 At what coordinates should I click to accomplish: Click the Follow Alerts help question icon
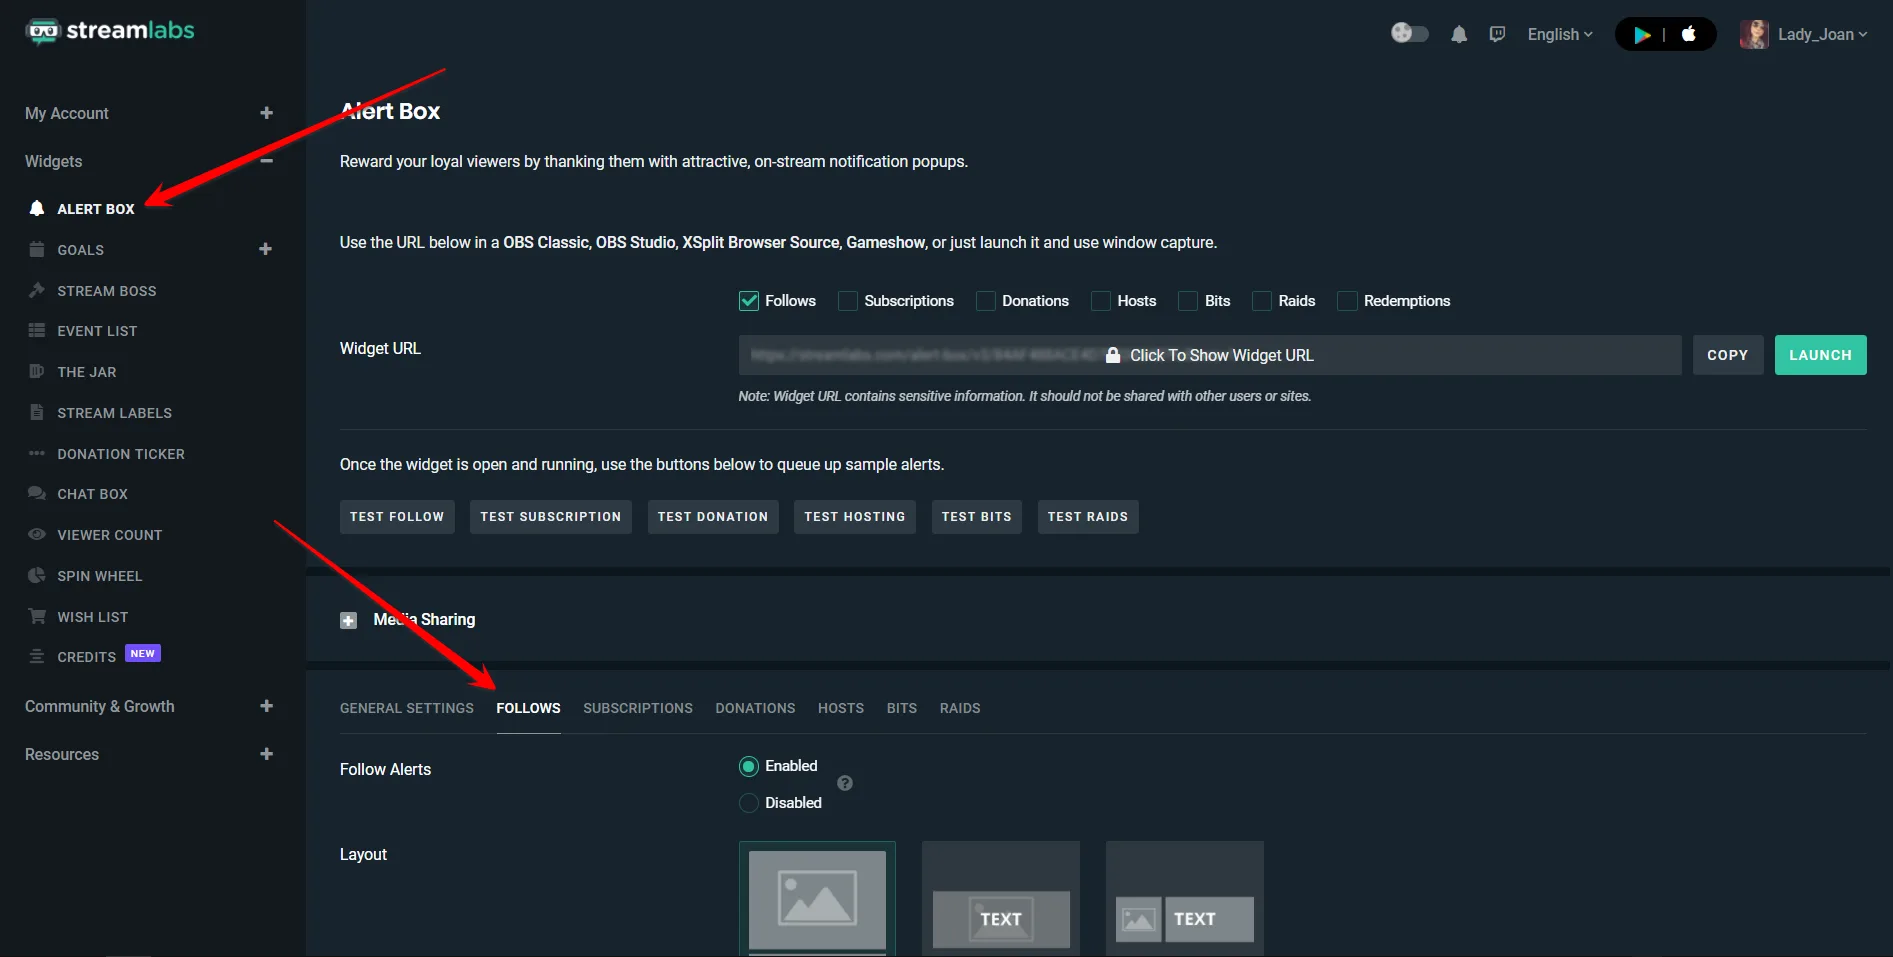(x=845, y=783)
